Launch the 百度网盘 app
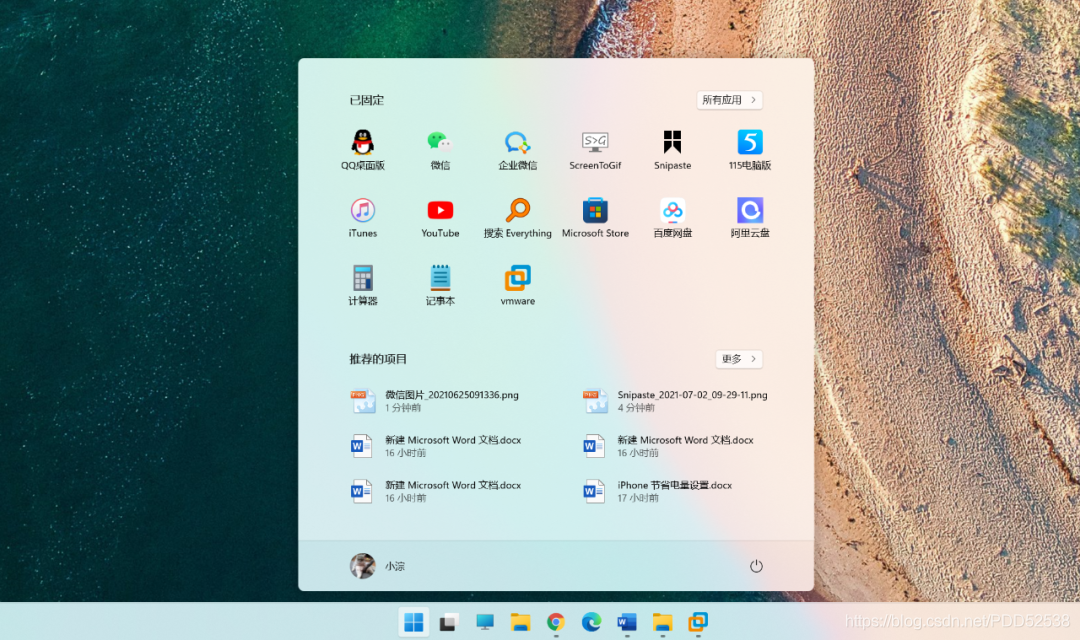Screen dimensions: 1080x640 [672, 217]
